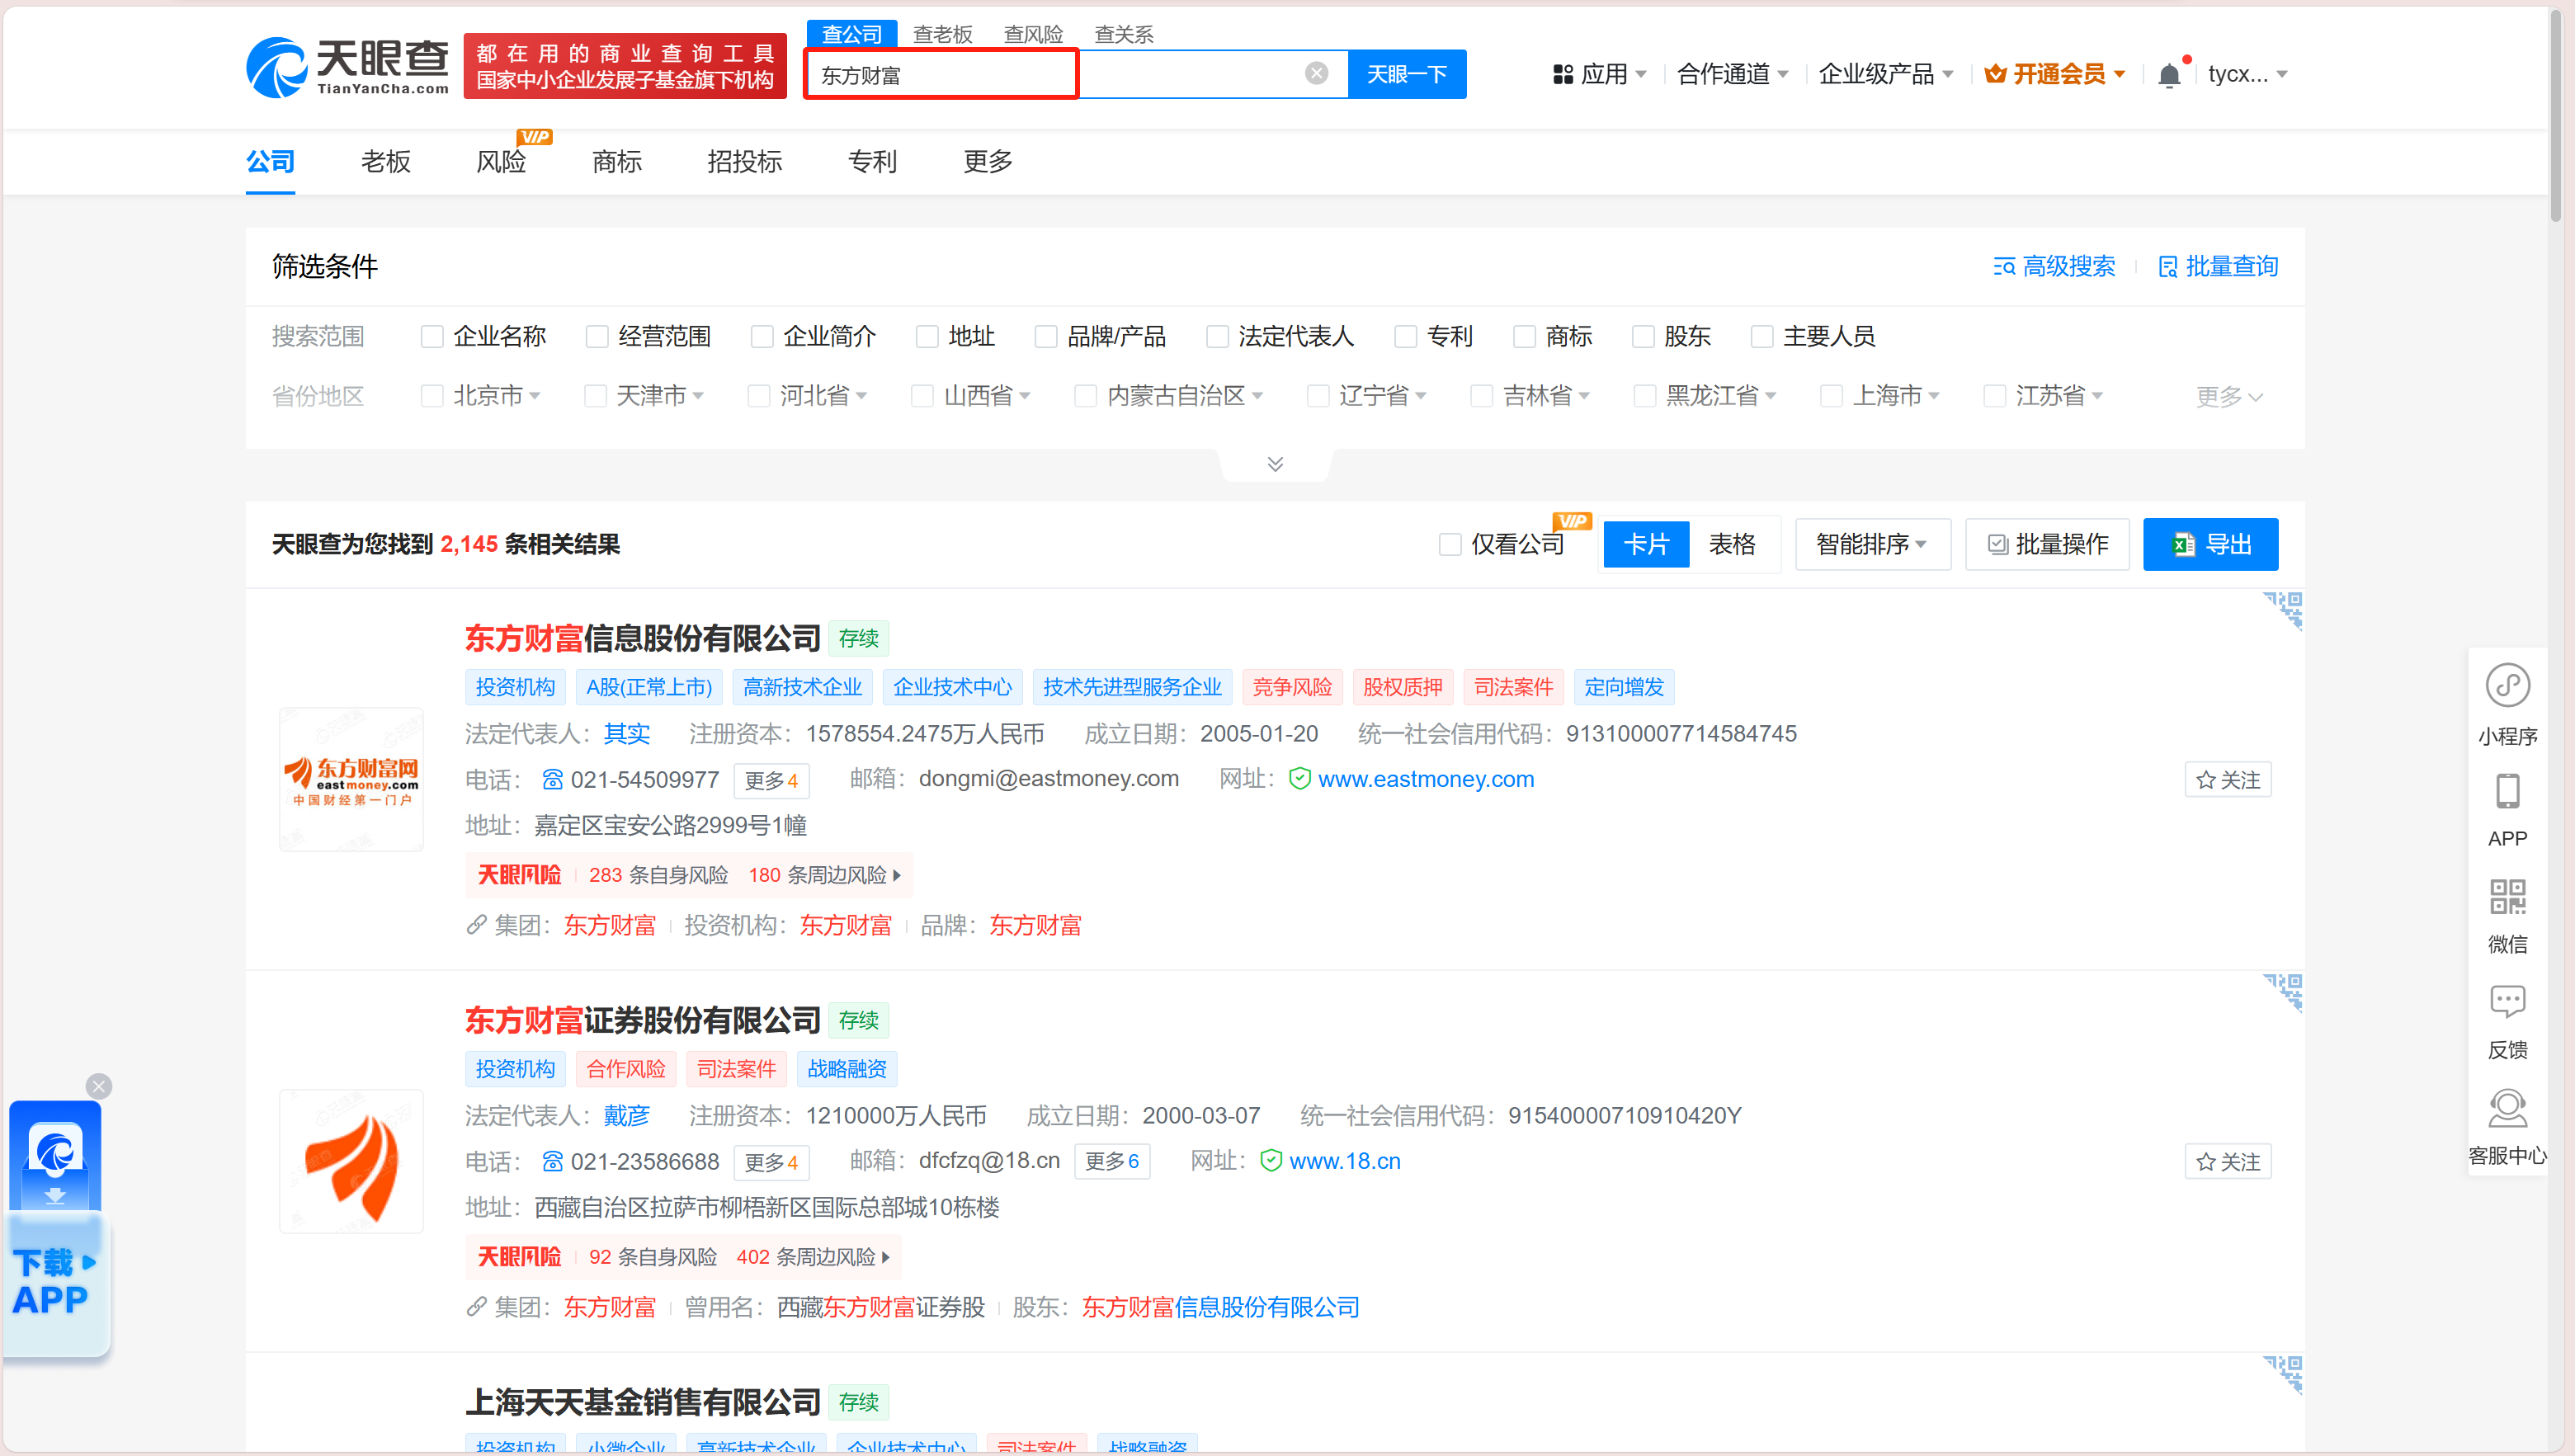Open 批量查询 batch query
Screen dimensions: 2575x1456
pyautogui.click(x=2217, y=266)
